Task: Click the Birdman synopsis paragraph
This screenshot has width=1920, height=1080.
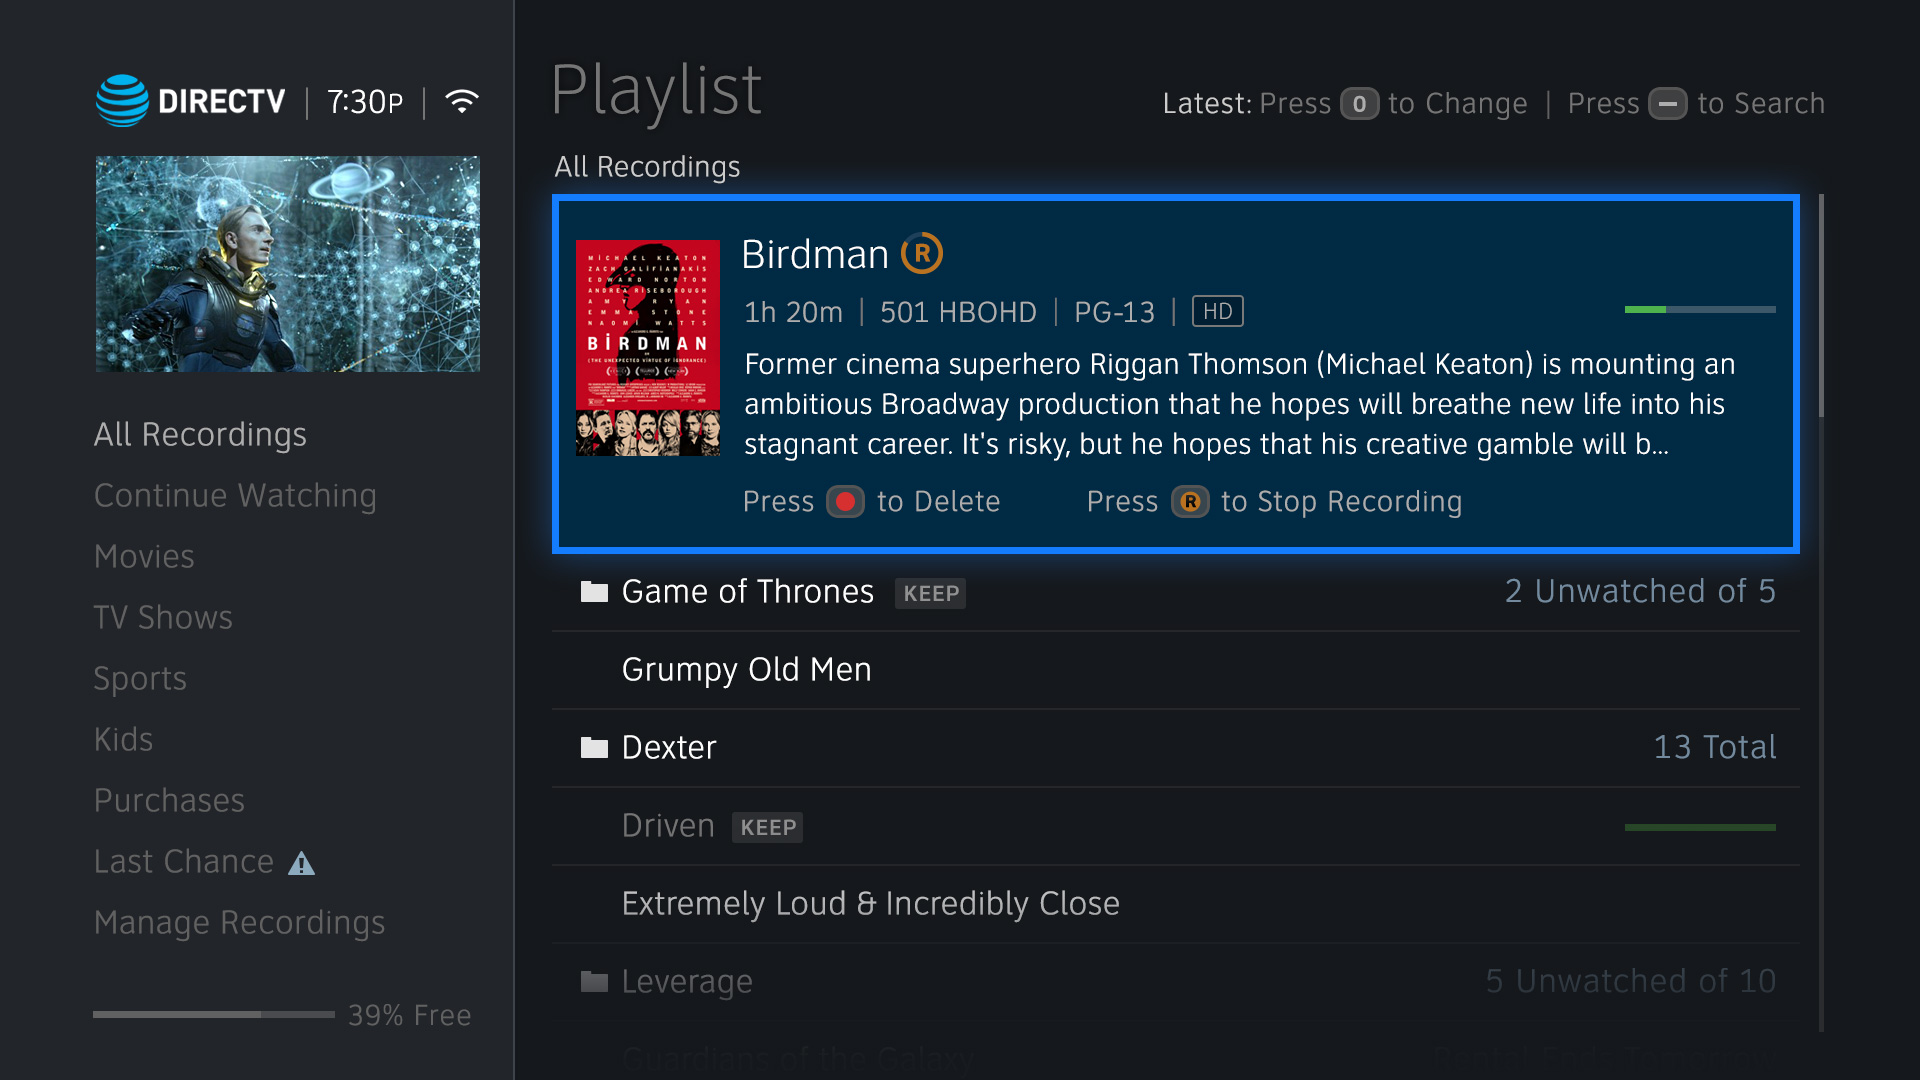Action: (1239, 404)
